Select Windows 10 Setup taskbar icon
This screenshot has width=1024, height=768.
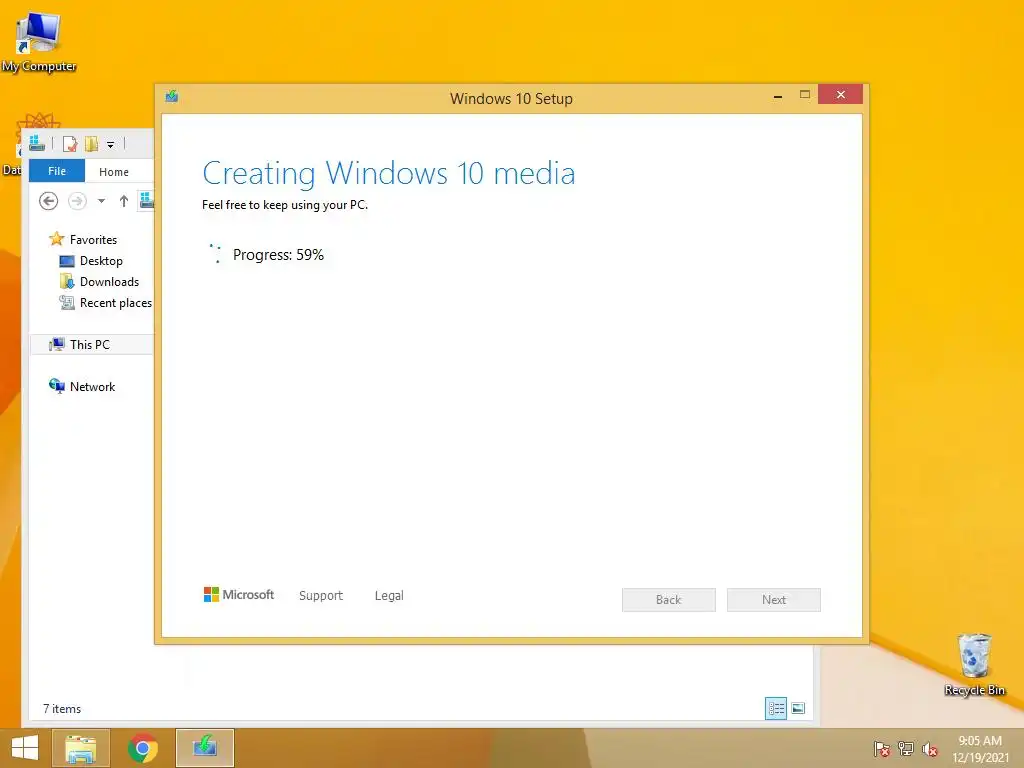[x=204, y=748]
